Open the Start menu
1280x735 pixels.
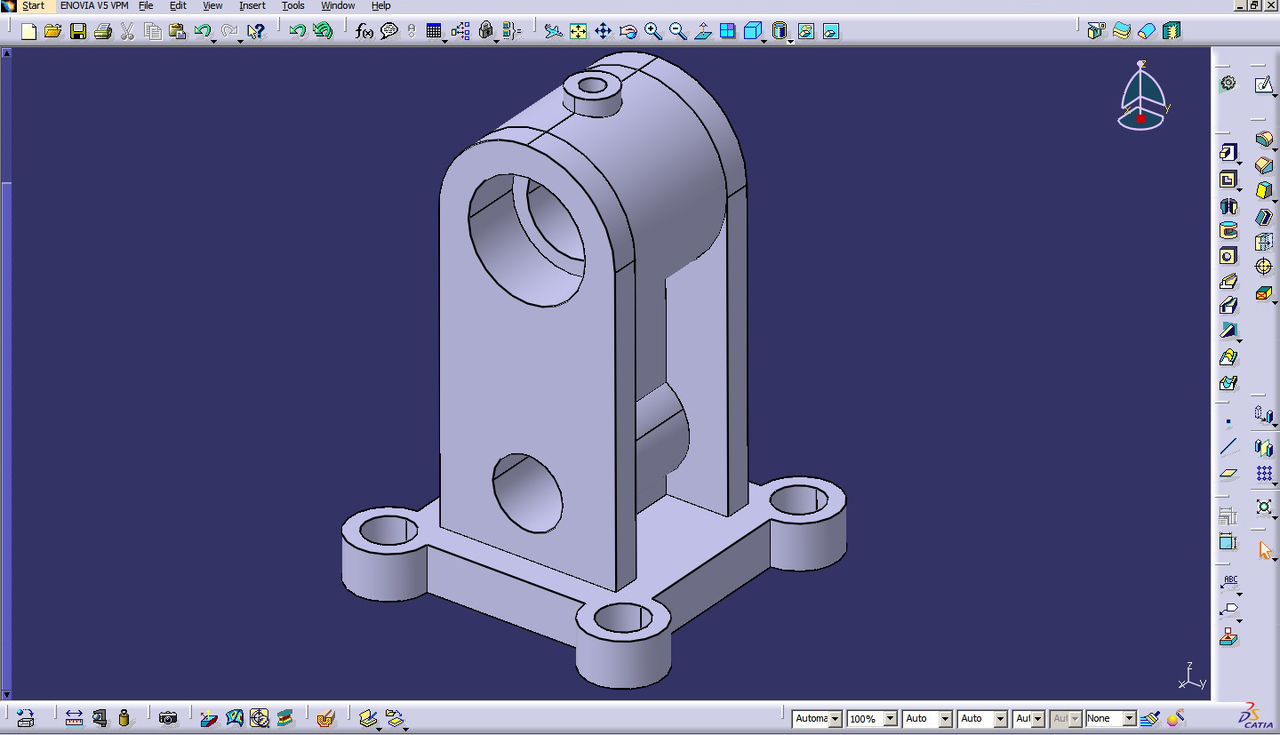click(x=33, y=6)
